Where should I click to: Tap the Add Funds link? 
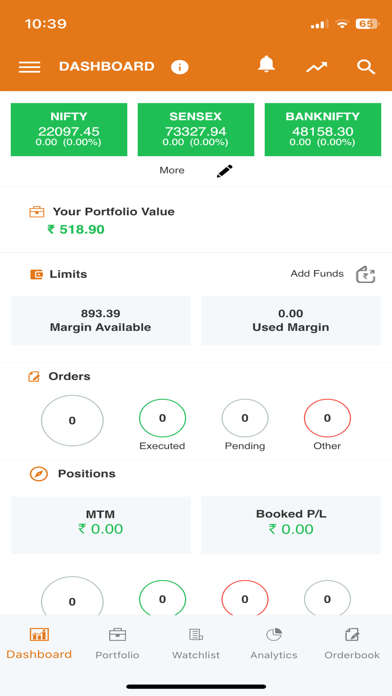pyautogui.click(x=317, y=274)
